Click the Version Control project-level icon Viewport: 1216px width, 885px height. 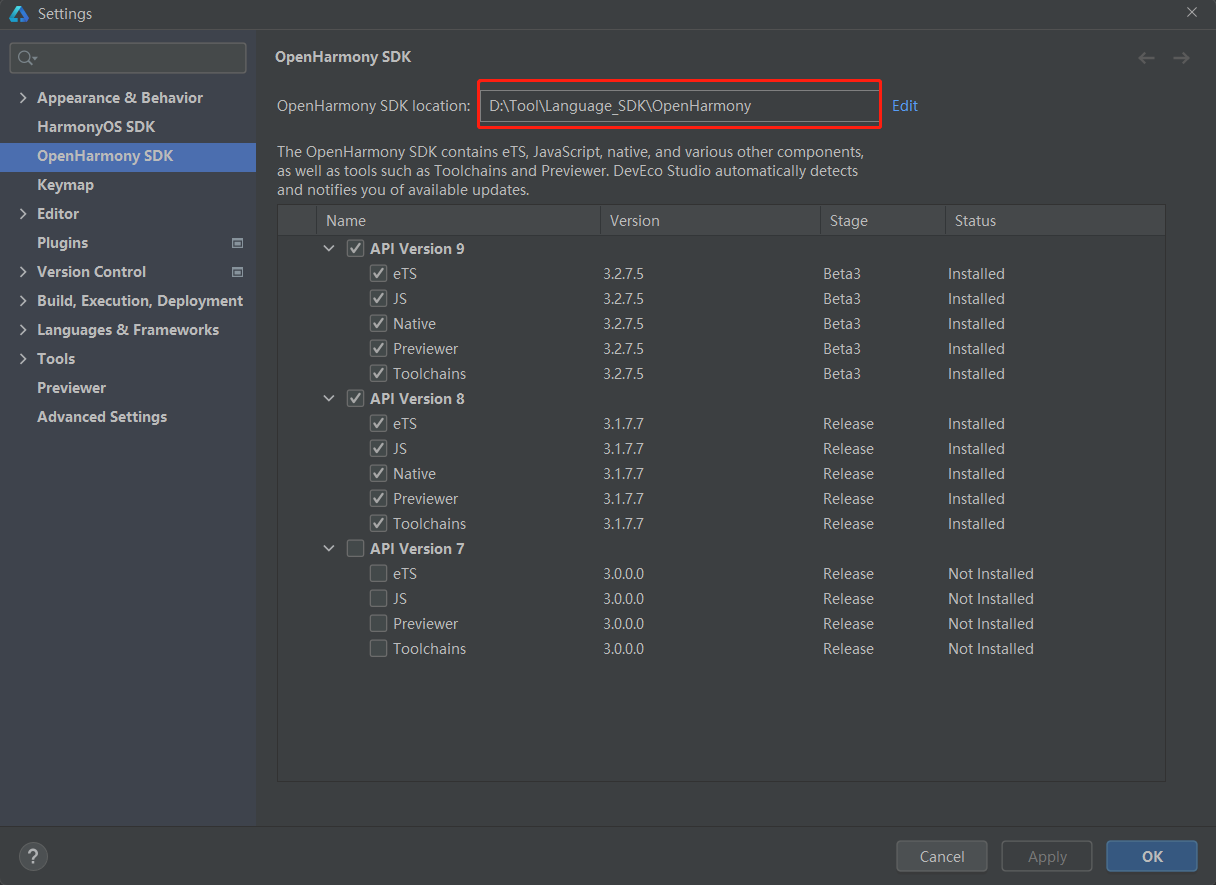[x=237, y=272]
